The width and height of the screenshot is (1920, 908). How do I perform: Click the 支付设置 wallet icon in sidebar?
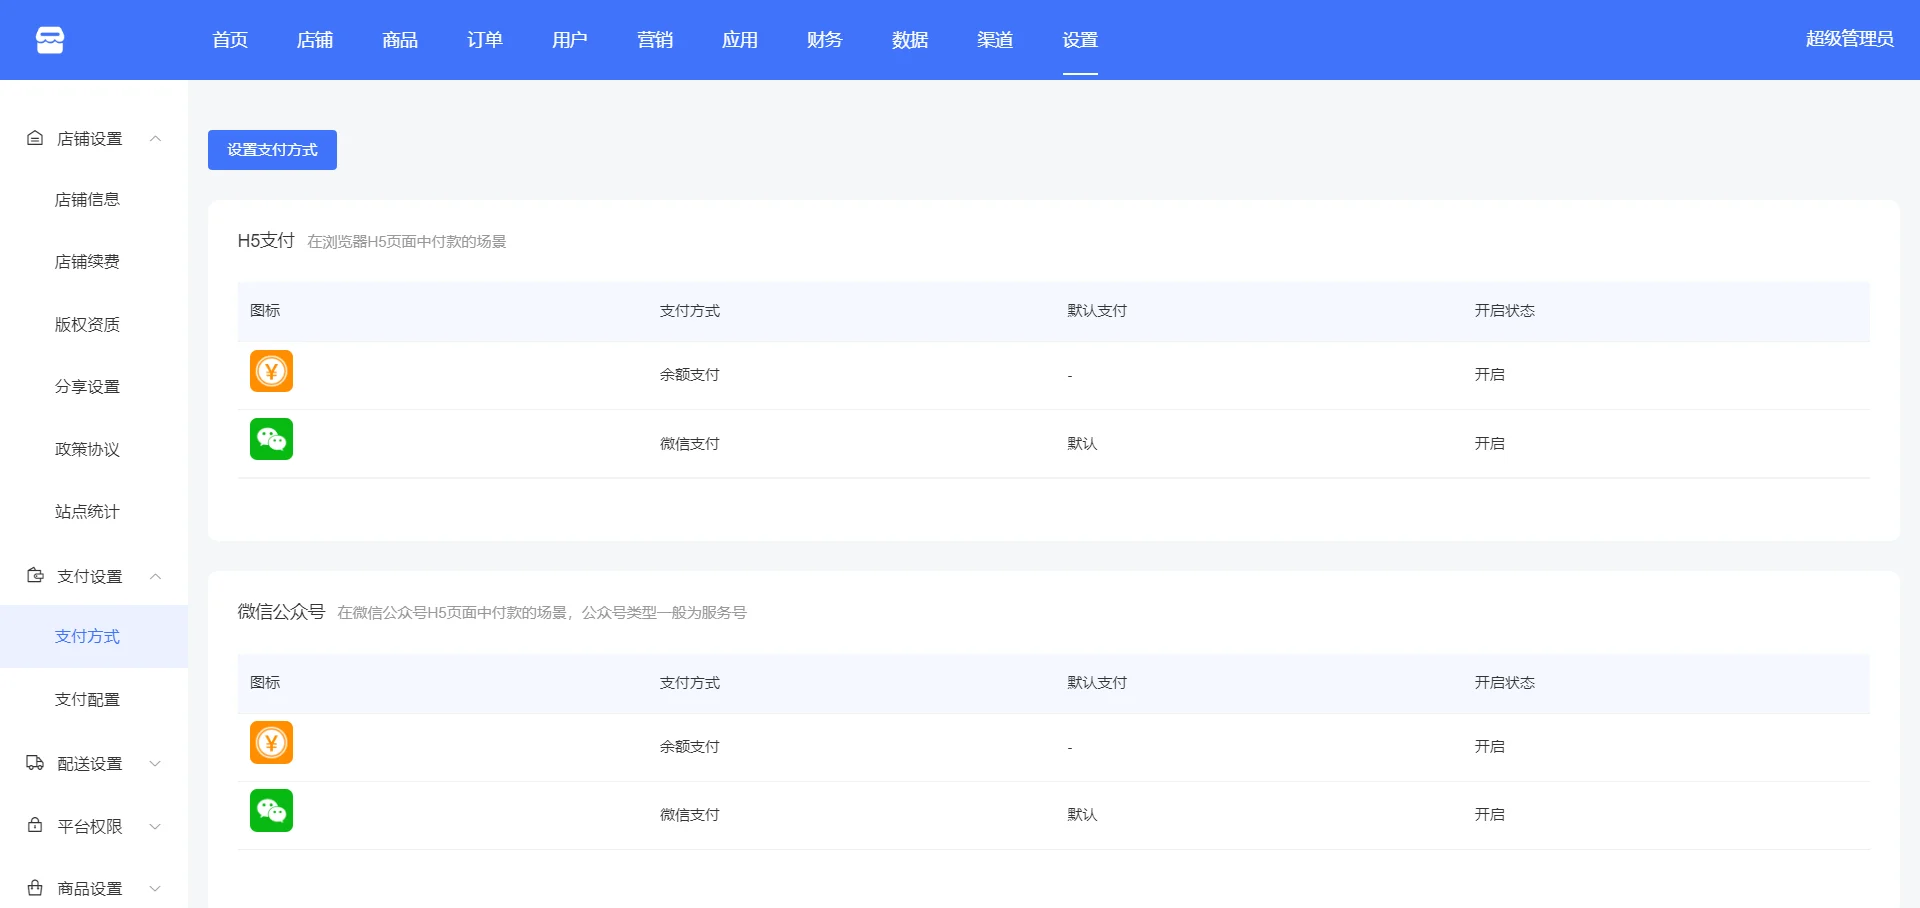(35, 576)
